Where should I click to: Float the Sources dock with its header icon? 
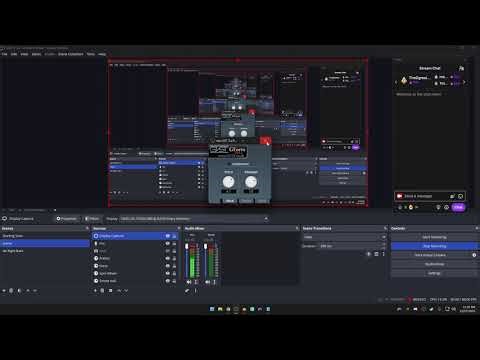click(x=179, y=228)
